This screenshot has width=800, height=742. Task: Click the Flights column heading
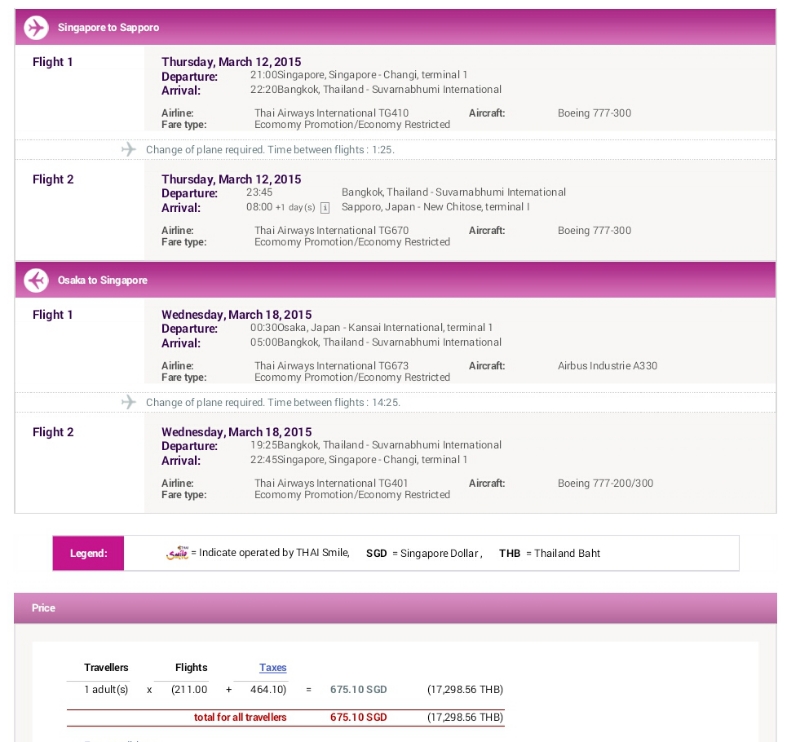[191, 667]
